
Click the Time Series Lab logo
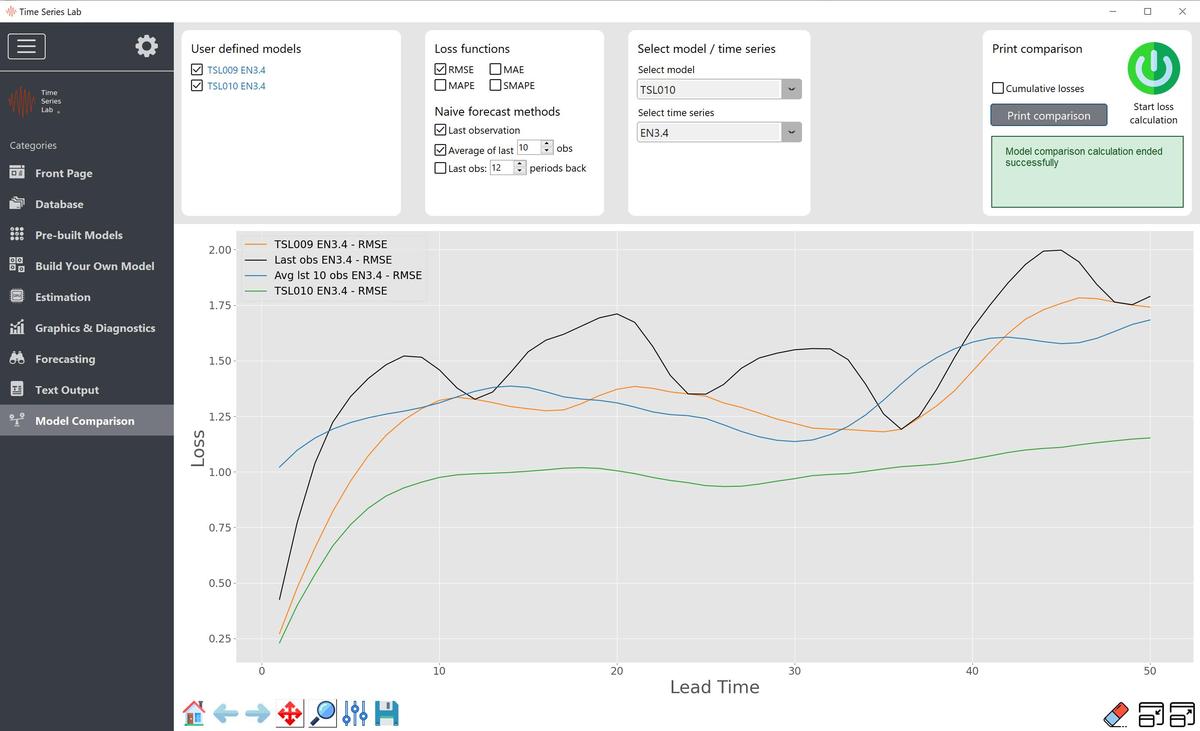point(35,101)
